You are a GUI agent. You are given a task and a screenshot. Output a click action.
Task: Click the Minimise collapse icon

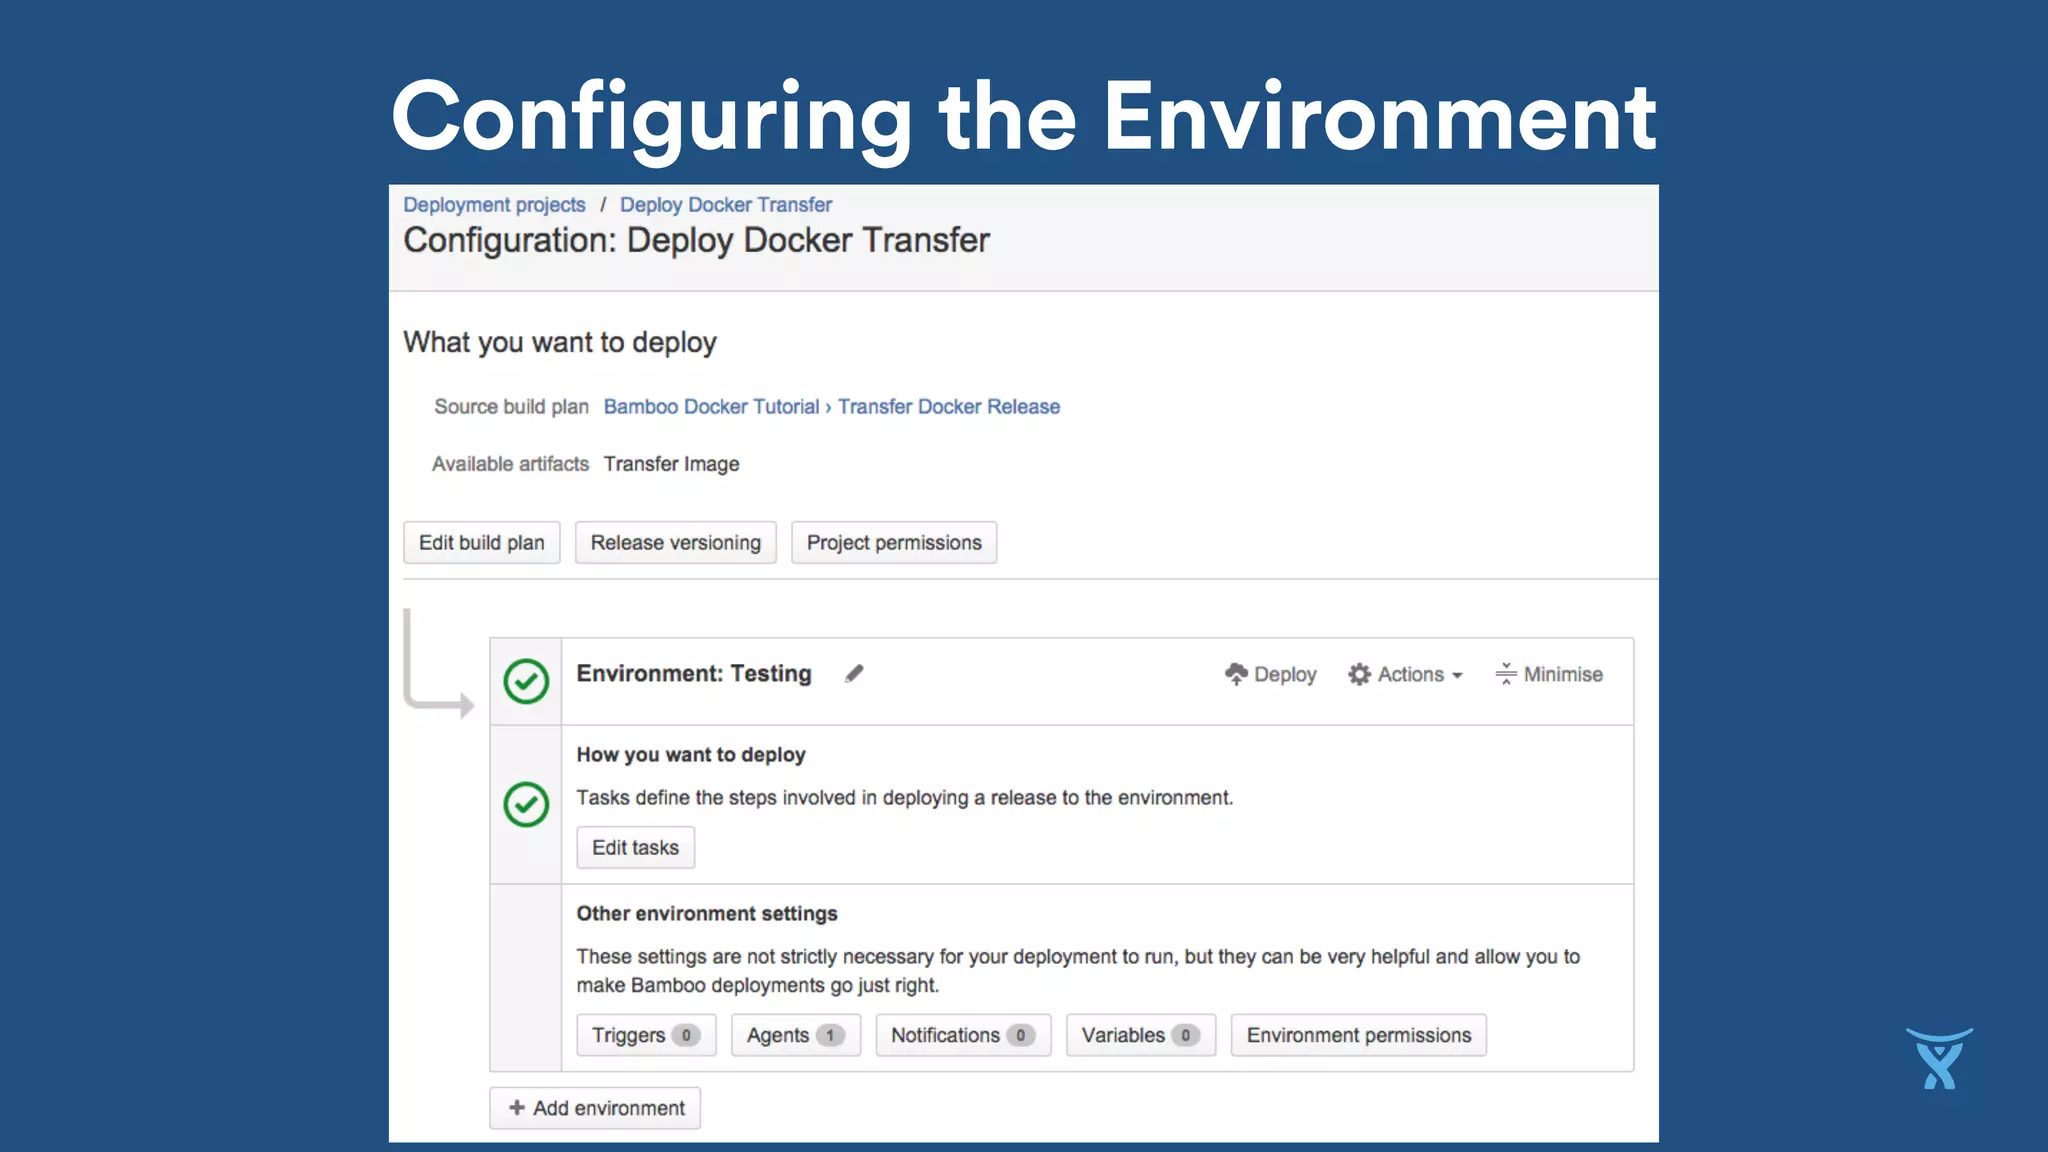[1506, 675]
